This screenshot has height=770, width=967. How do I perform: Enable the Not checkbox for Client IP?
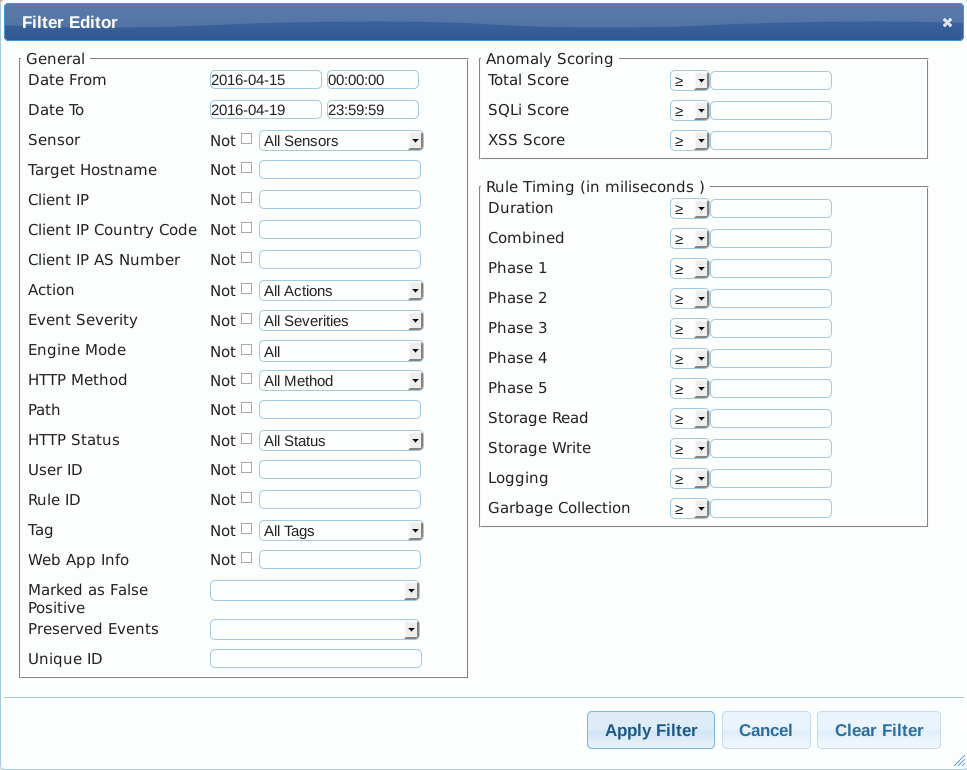[246, 199]
